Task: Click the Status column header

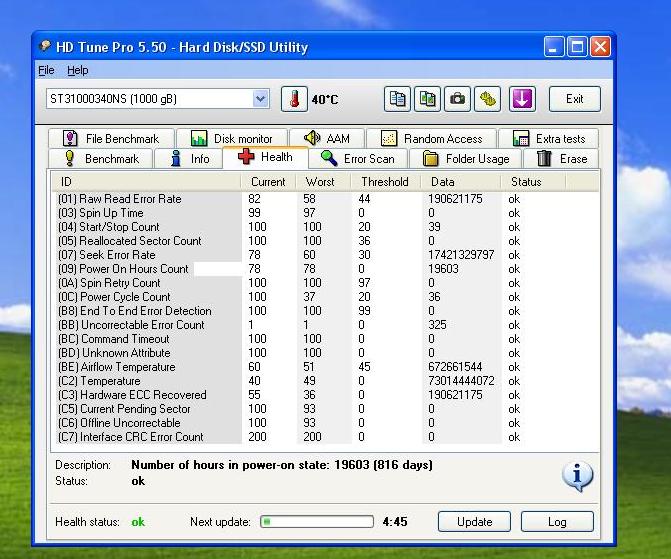Action: click(x=533, y=182)
